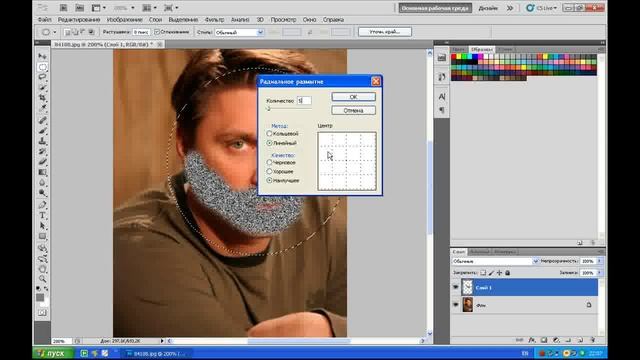The height and width of the screenshot is (360, 640).
Task: Hide Фон layer visibility eye
Action: coord(456,305)
